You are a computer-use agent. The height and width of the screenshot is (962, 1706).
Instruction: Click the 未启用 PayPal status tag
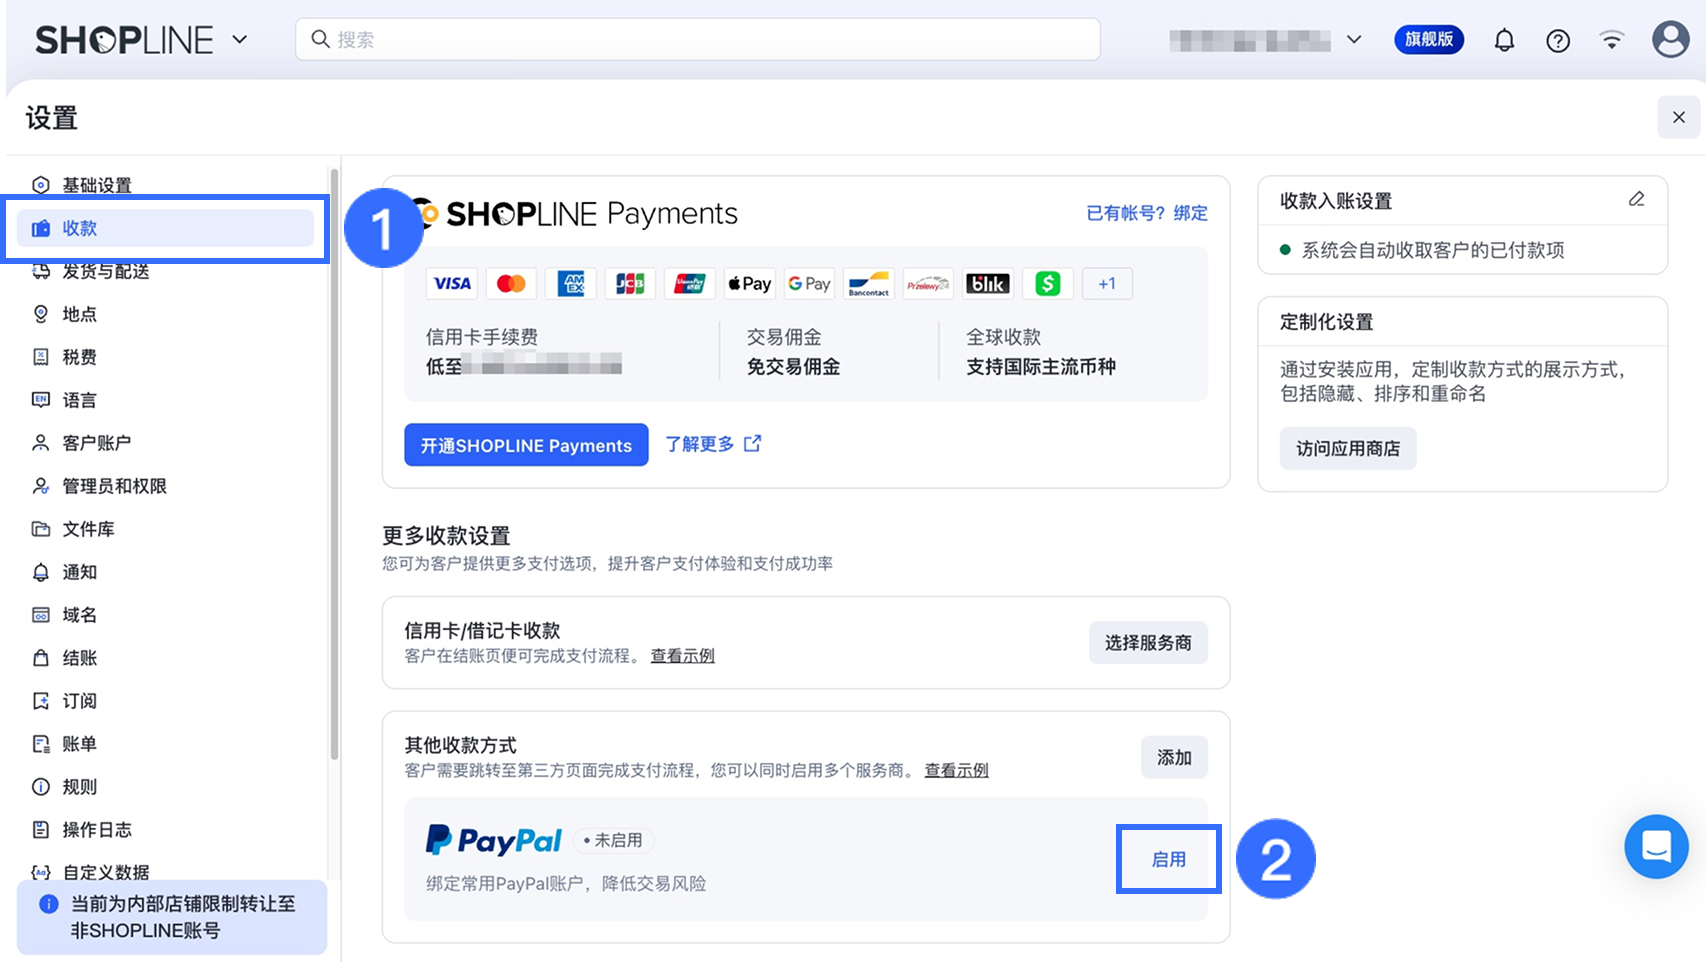pyautogui.click(x=613, y=841)
